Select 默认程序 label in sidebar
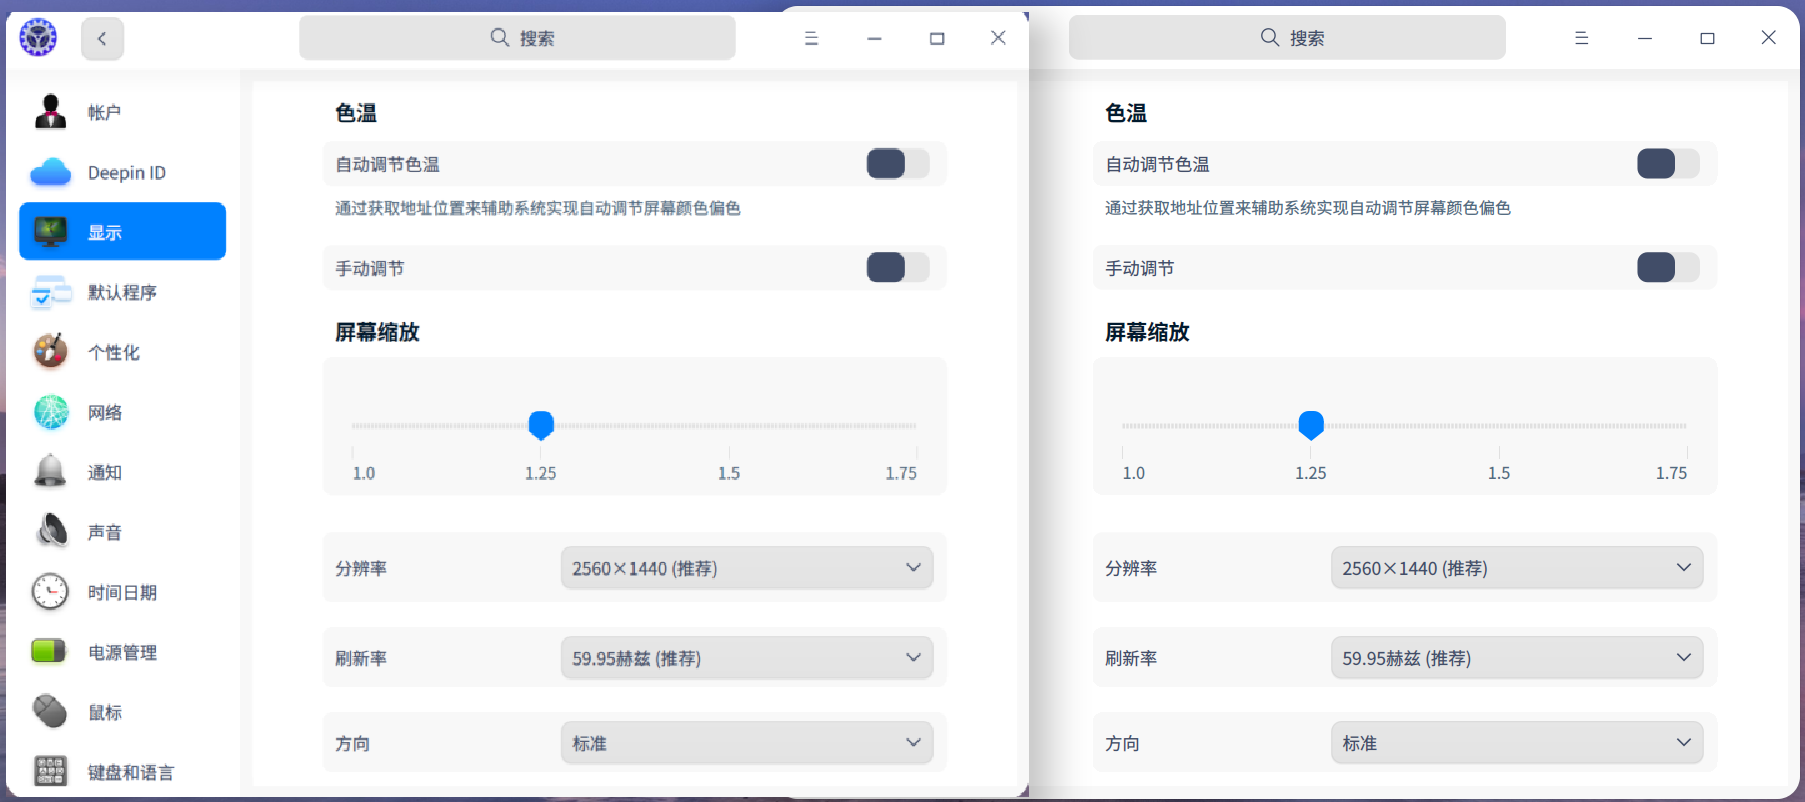Viewport: 1805px width, 802px height. (x=122, y=293)
